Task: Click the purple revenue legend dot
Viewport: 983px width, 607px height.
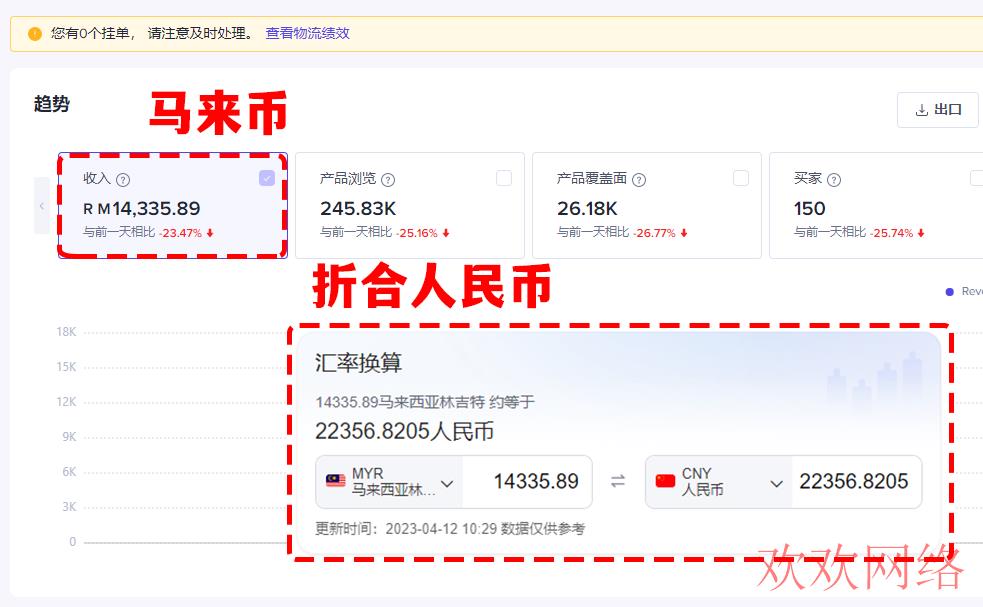Action: click(x=950, y=292)
